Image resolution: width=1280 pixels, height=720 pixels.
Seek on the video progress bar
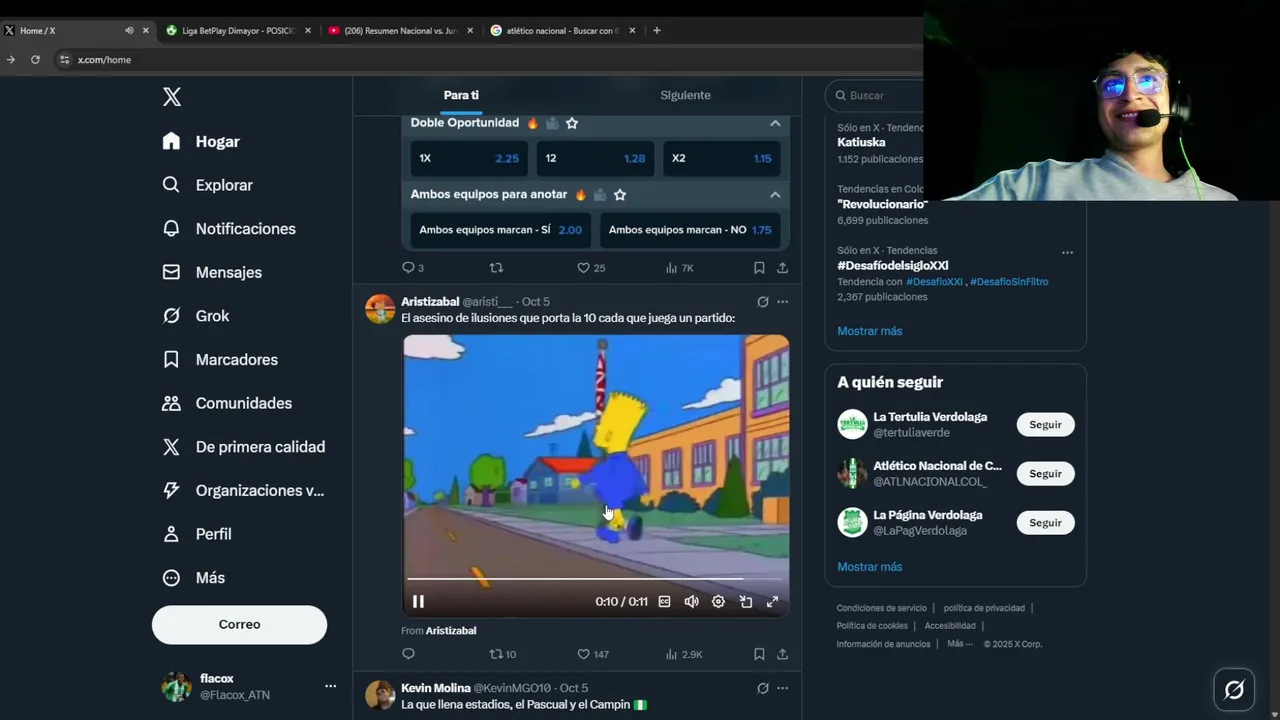[595, 579]
